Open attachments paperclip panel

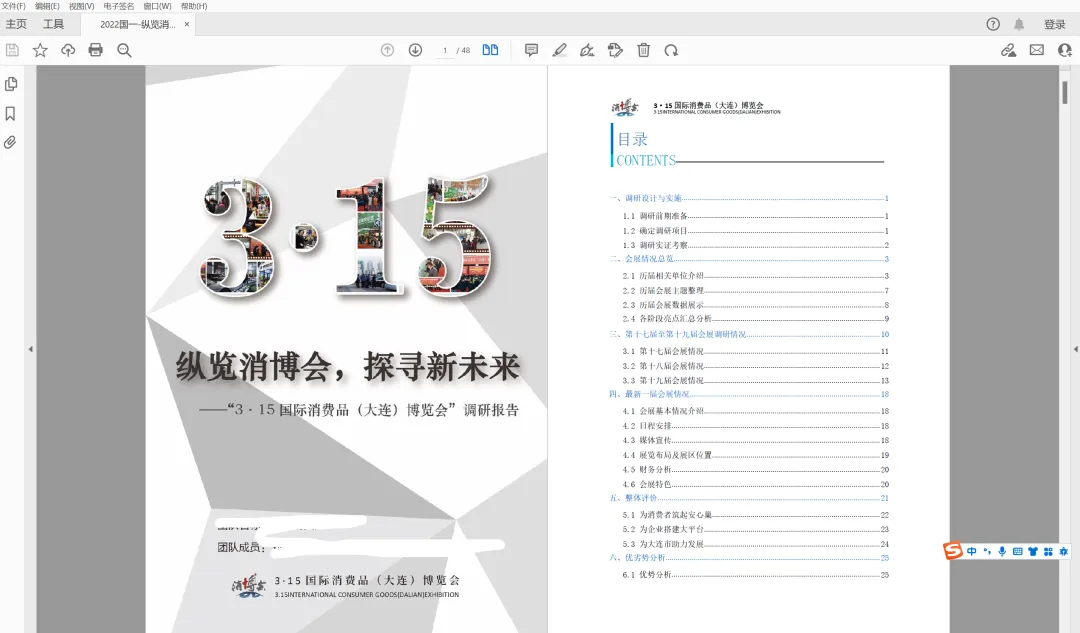tap(10, 143)
